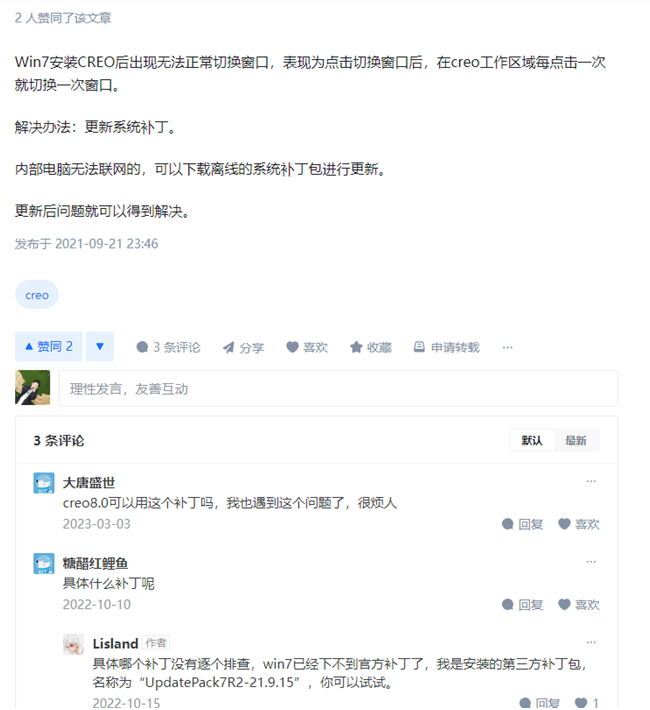Click the creo topic tag
The width and height of the screenshot is (650, 710).
[x=37, y=295]
